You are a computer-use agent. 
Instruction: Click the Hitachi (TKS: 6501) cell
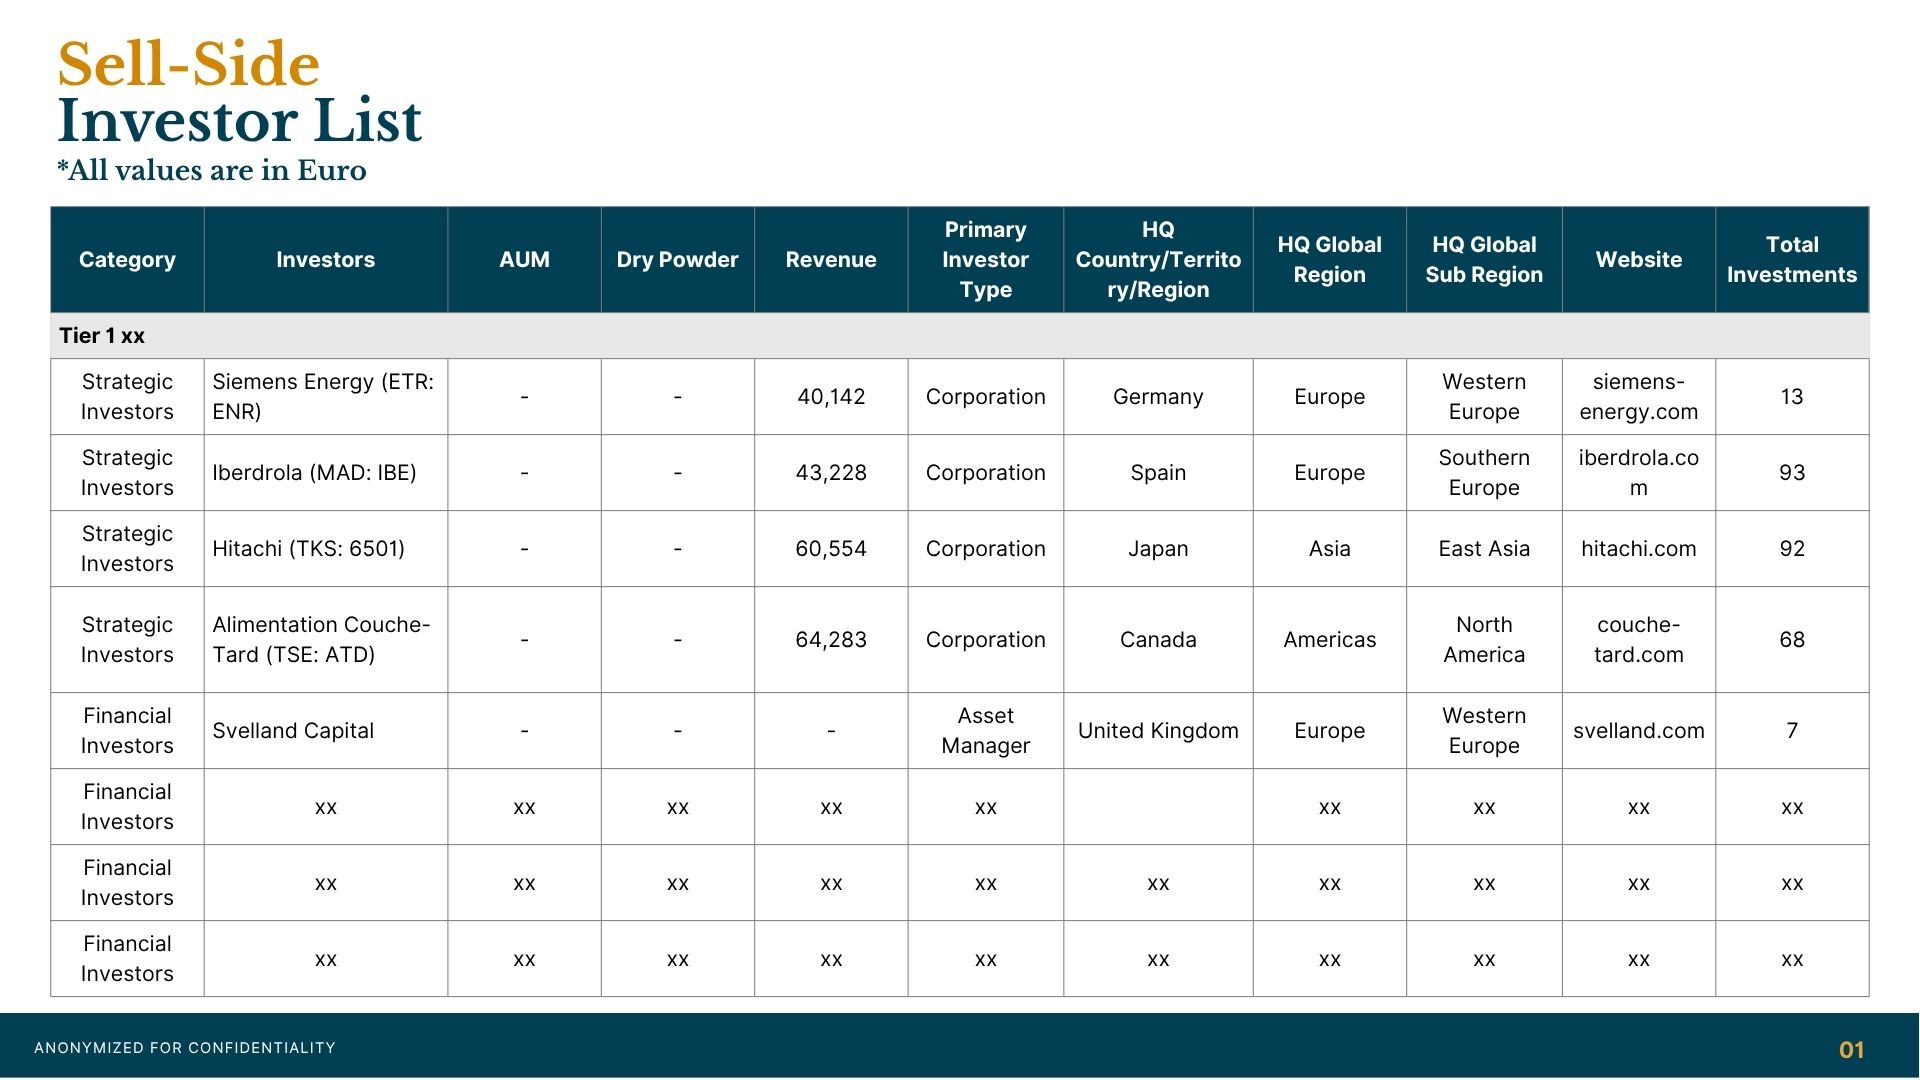coord(326,549)
